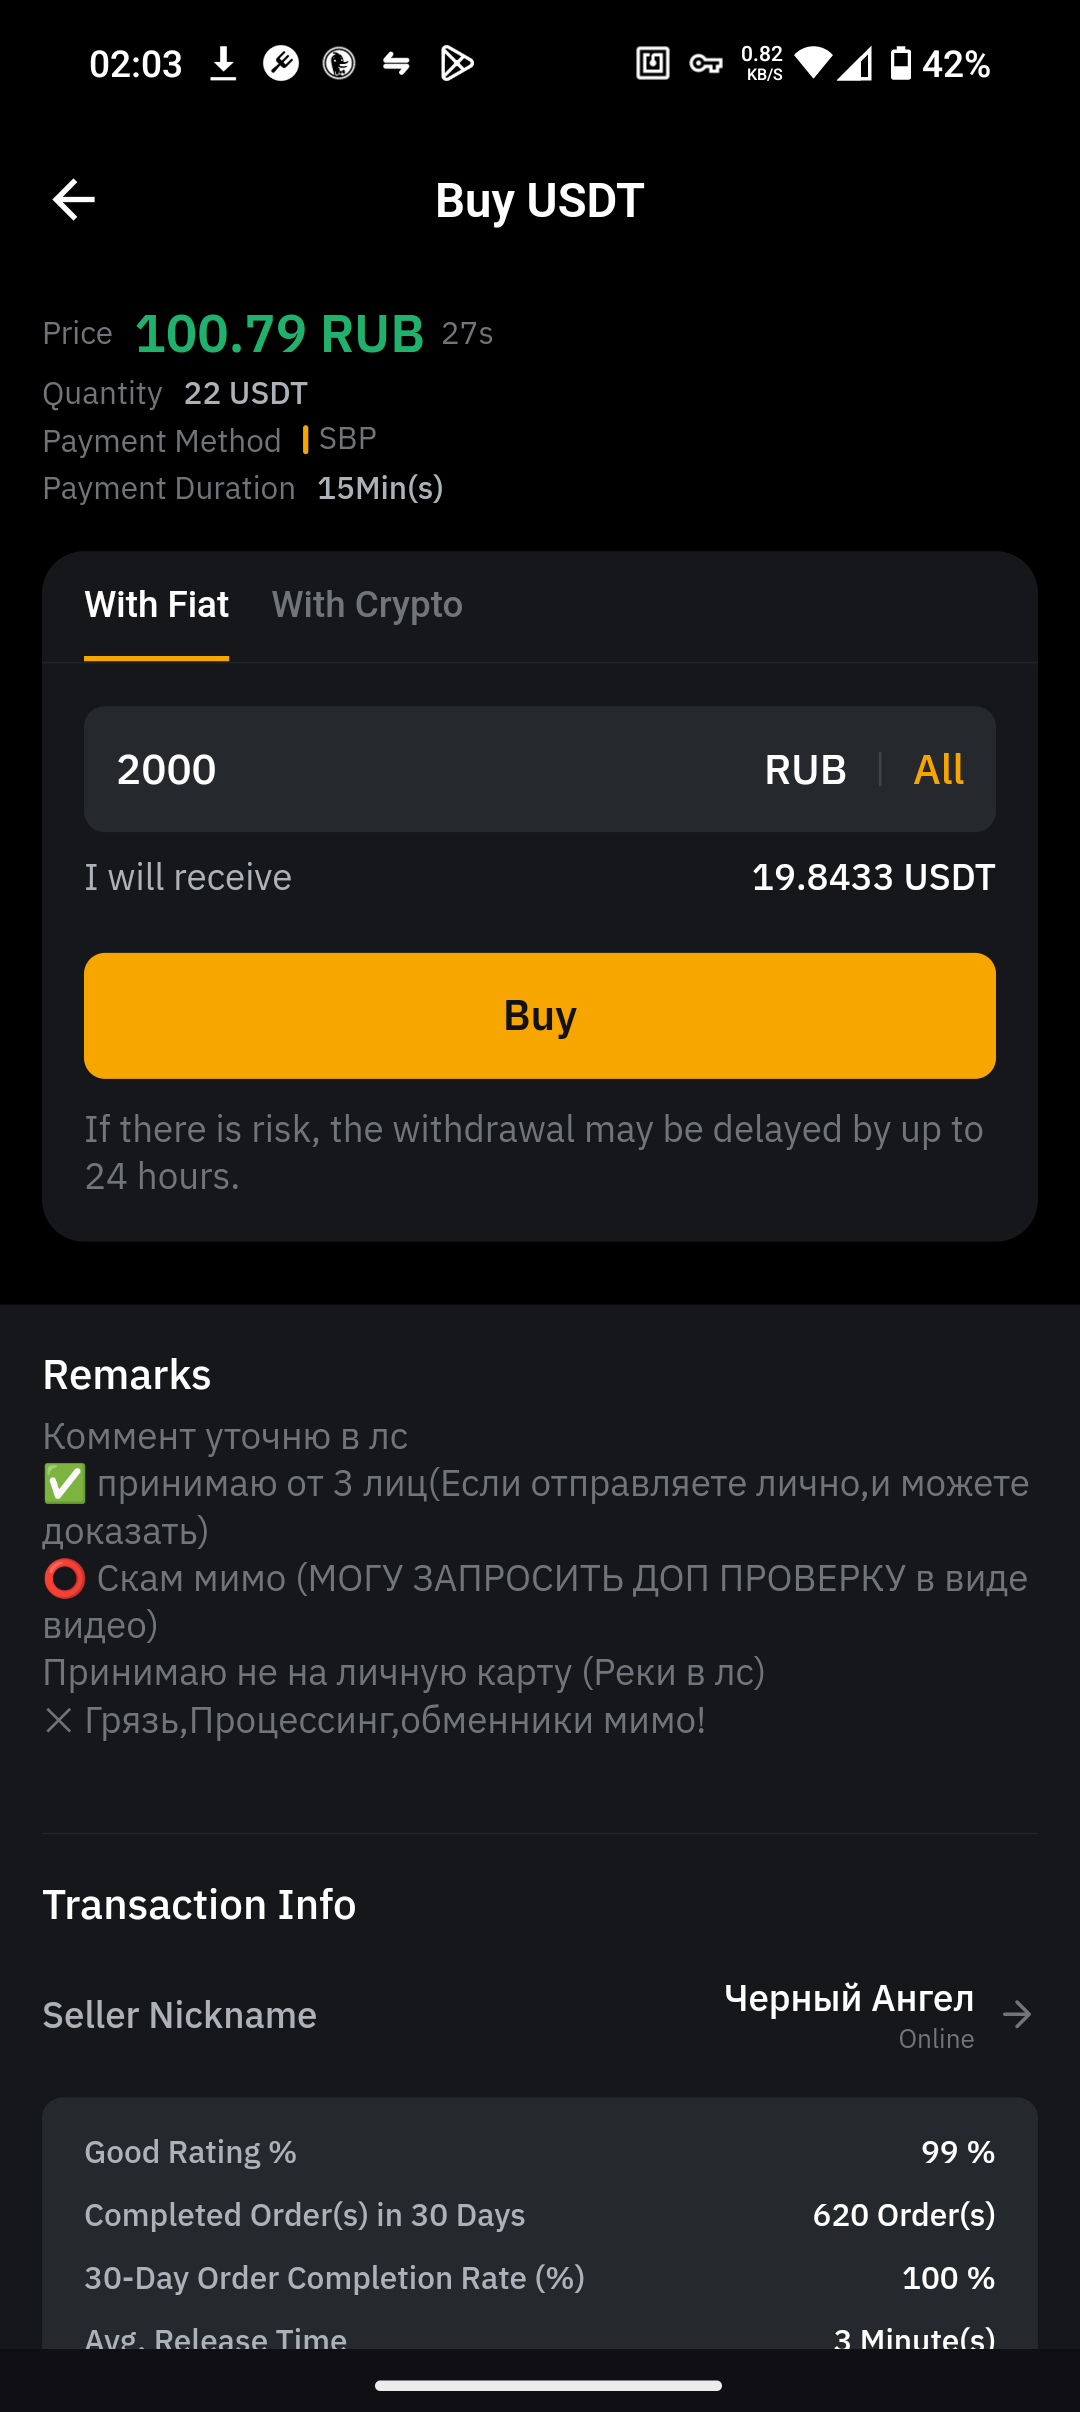Switch to the With Crypto tab
Viewport: 1080px width, 2412px height.
(367, 605)
